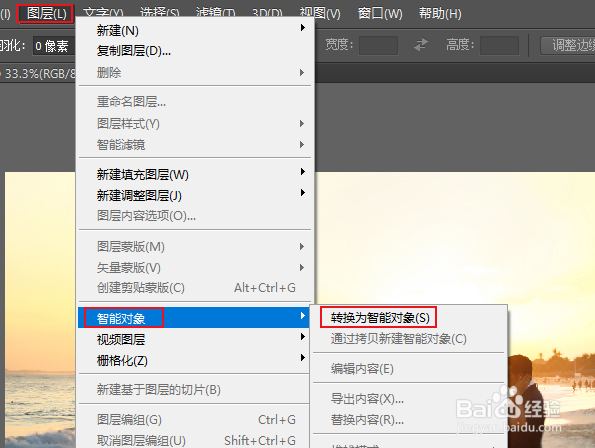The height and width of the screenshot is (448, 595).
Task: Open the 滤镜(T) menu
Action: coord(215,14)
